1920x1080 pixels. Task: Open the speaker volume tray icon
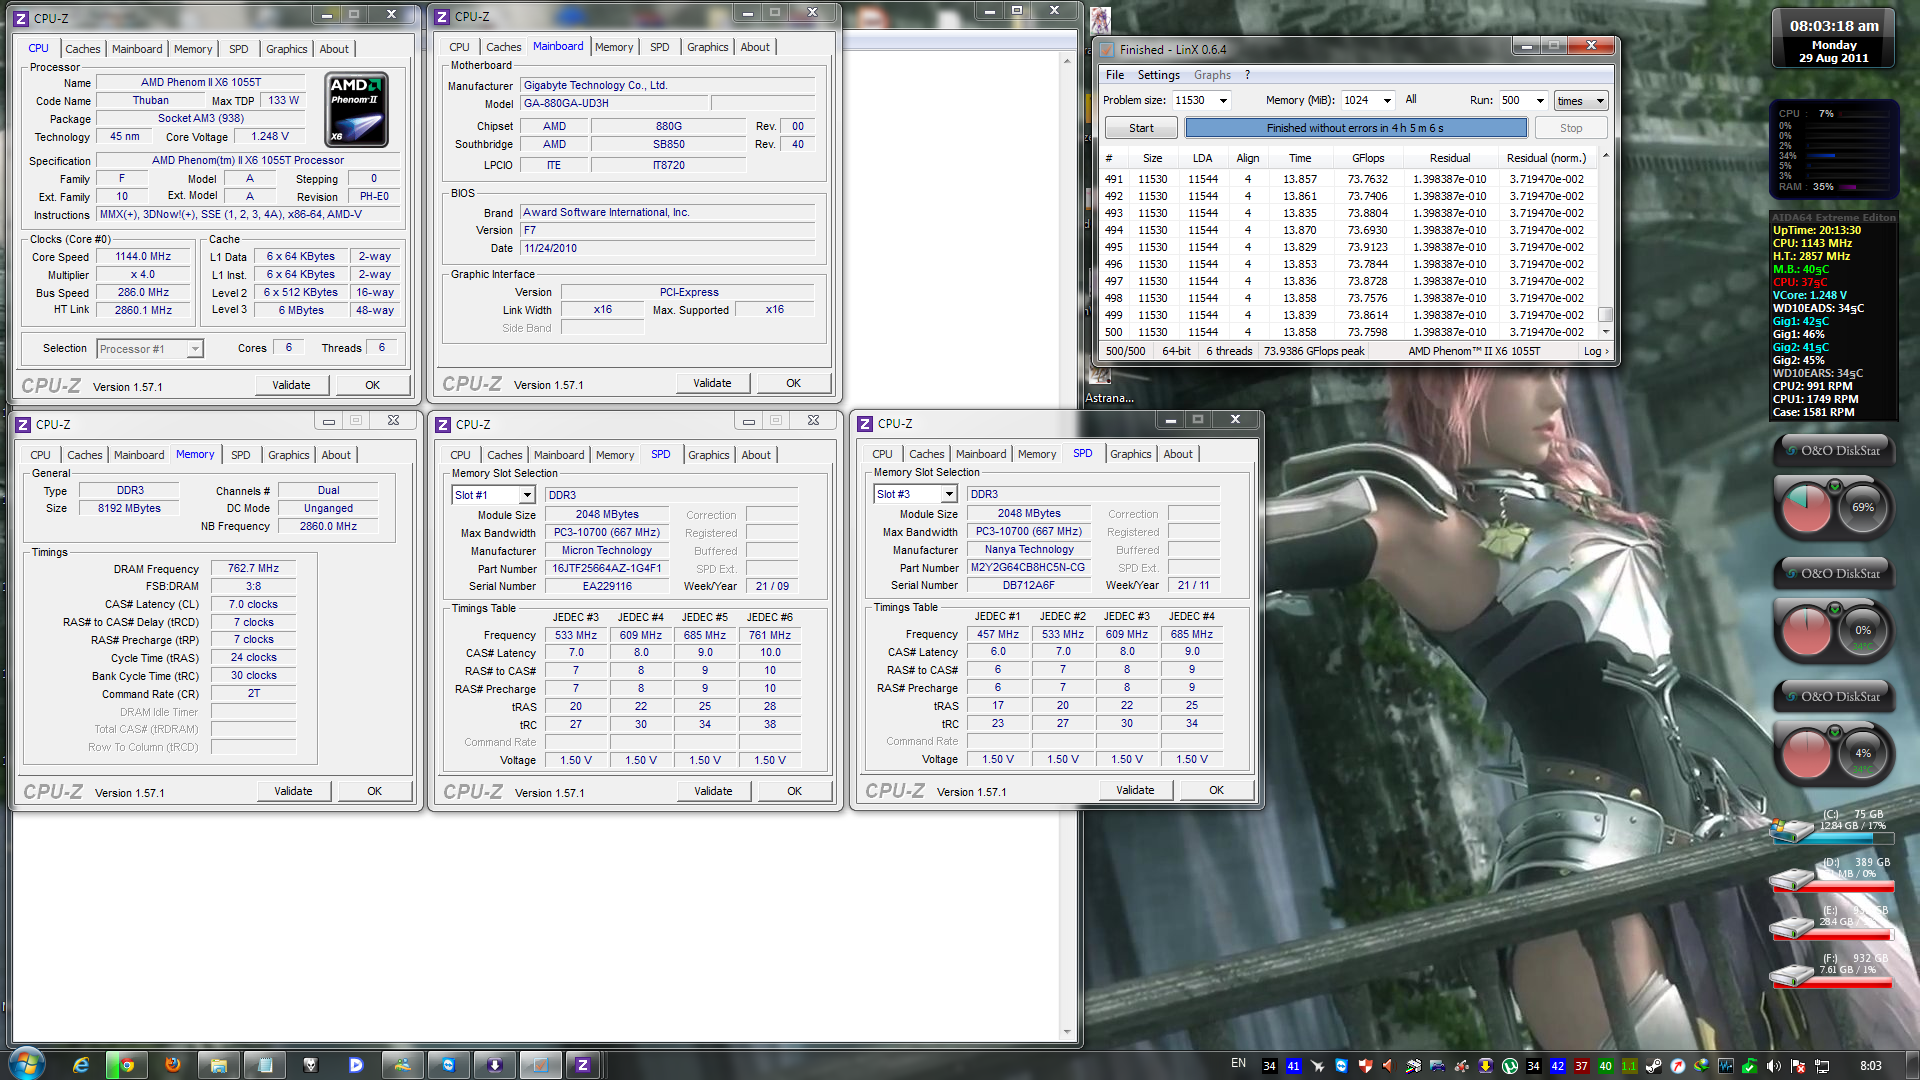[1773, 1066]
